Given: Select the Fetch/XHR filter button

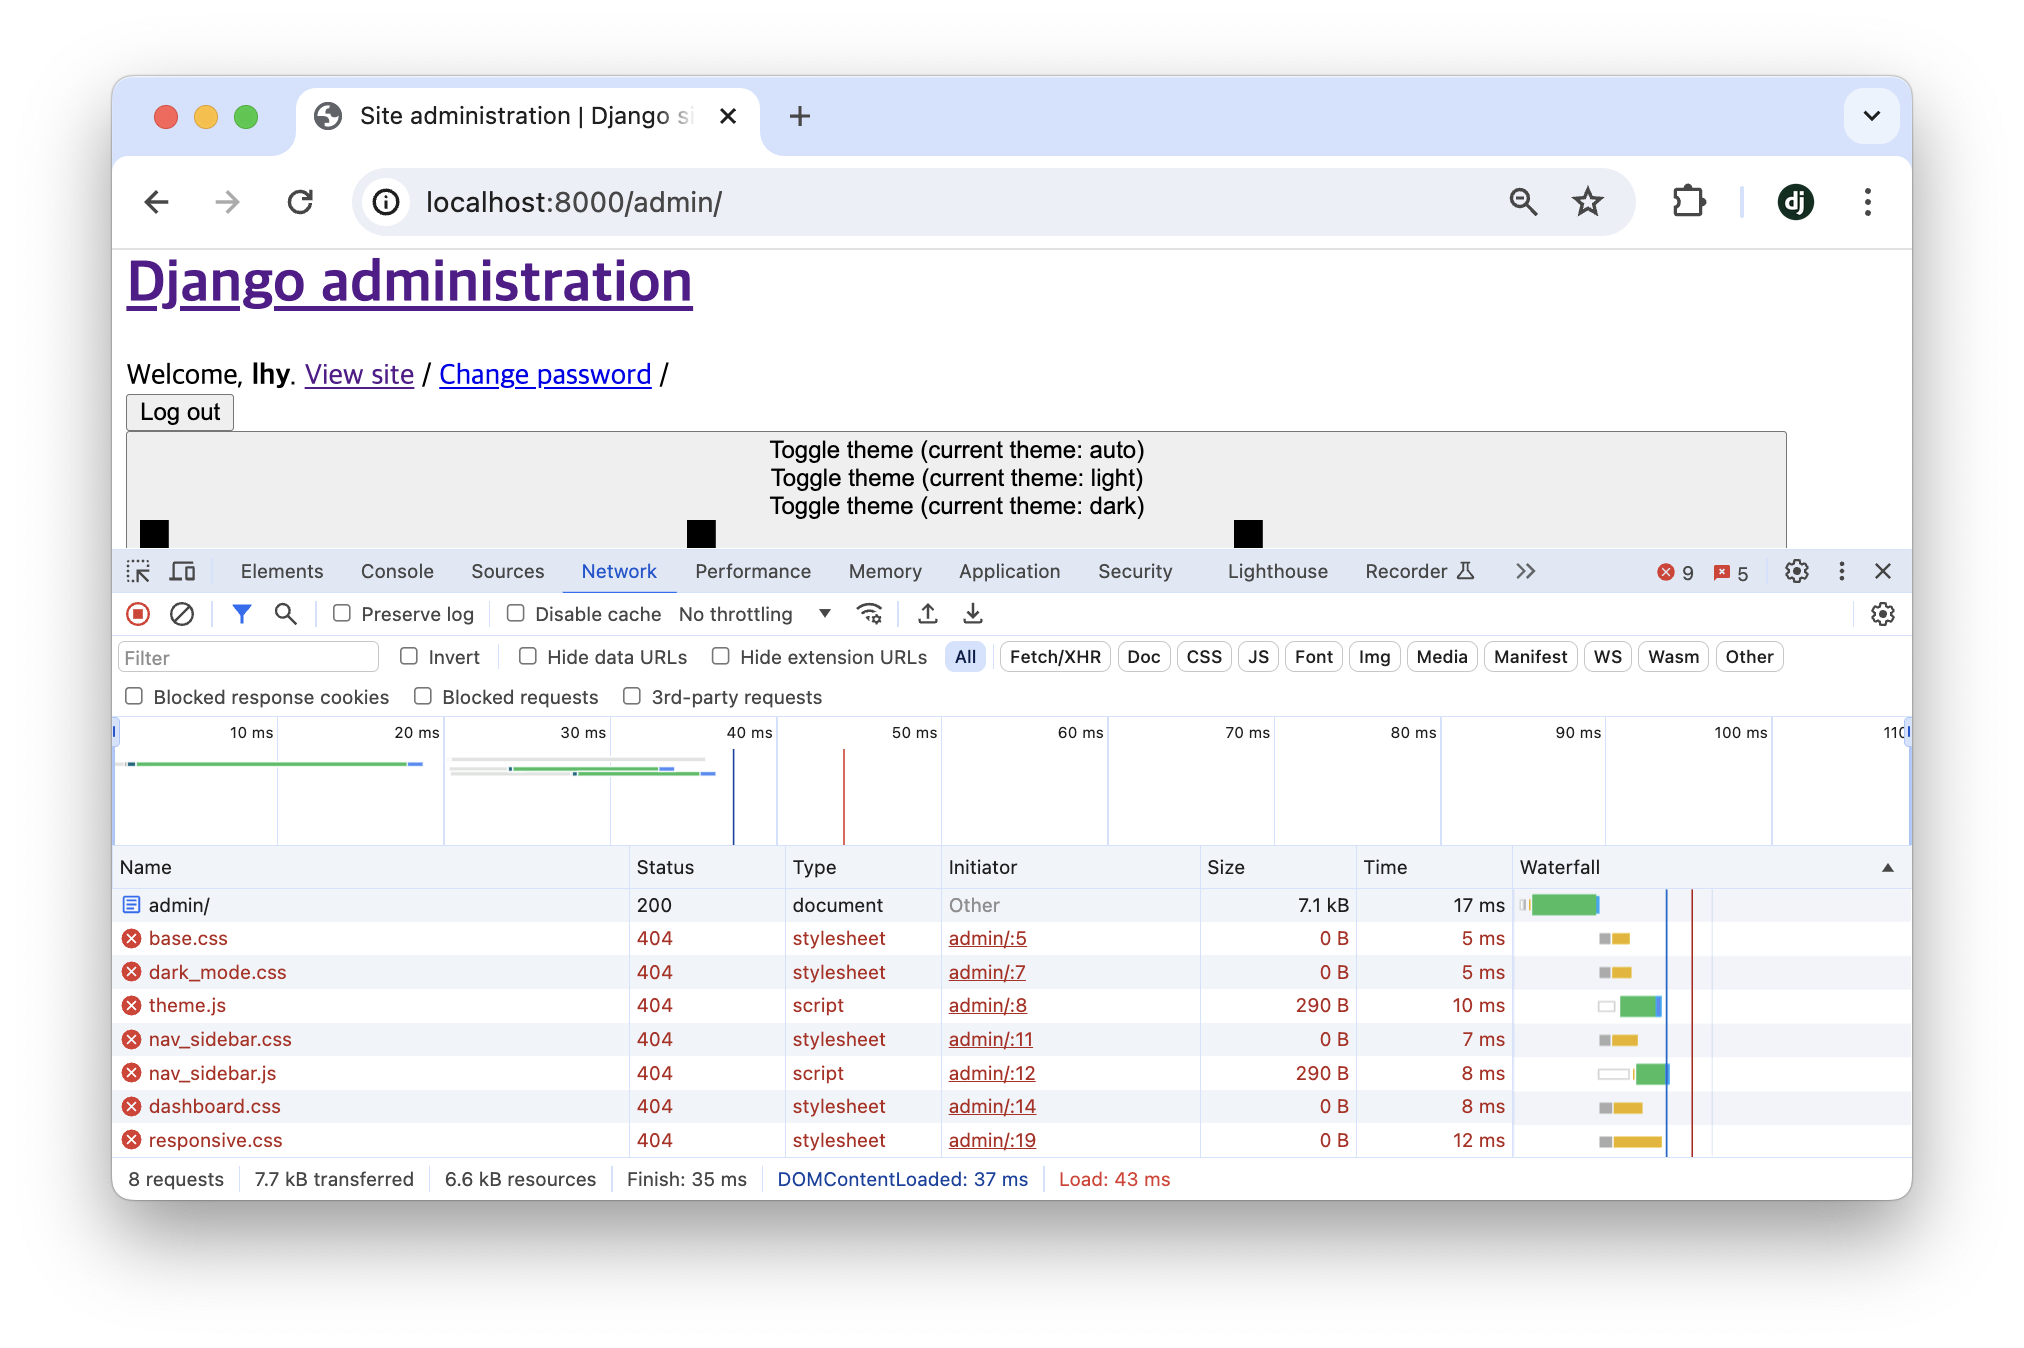Looking at the screenshot, I should pos(1053,657).
